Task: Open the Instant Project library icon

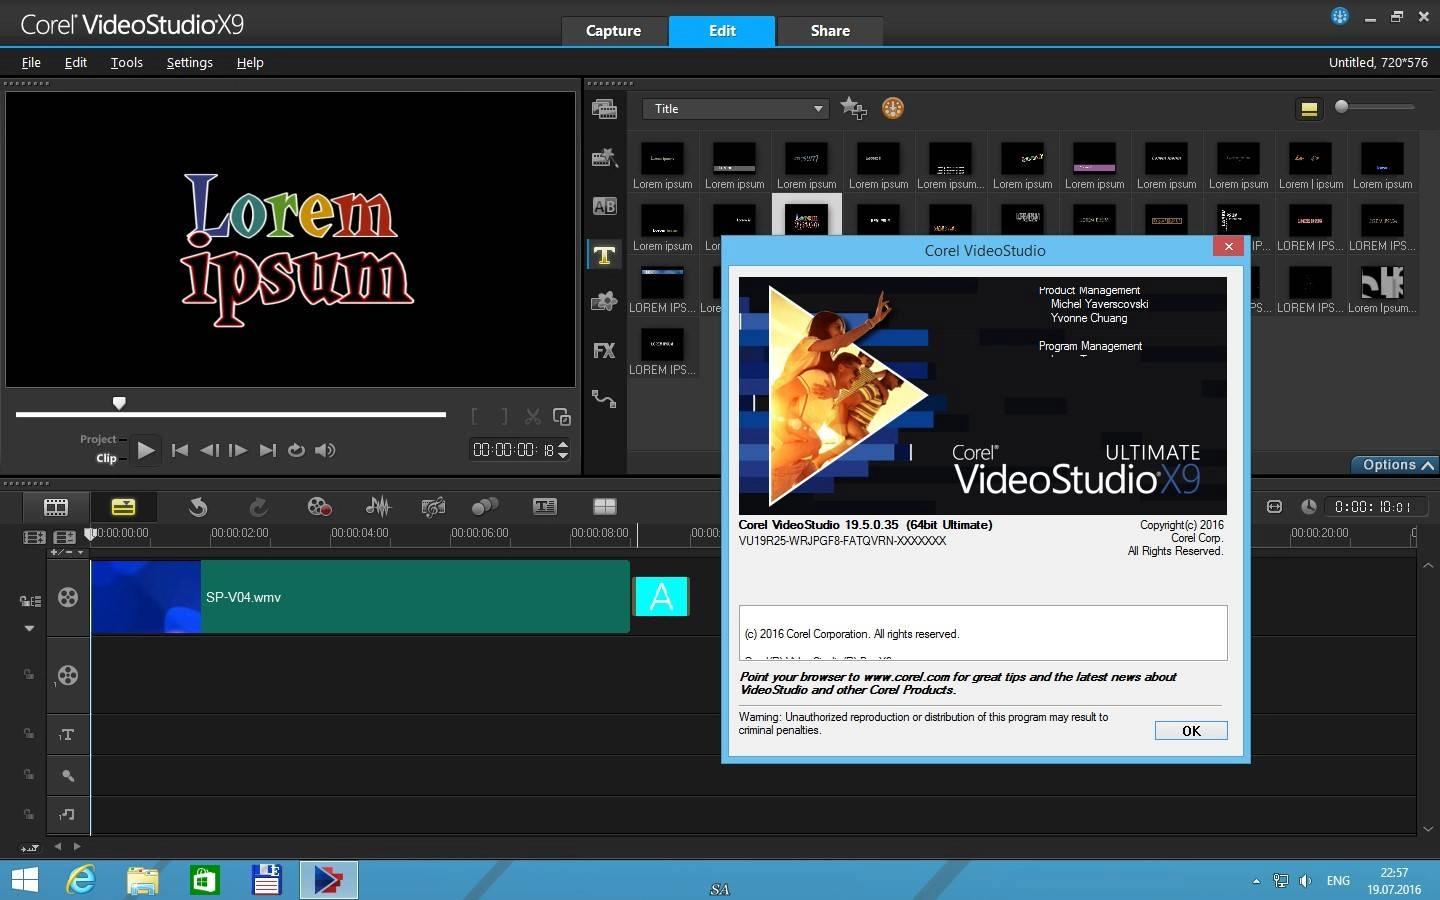Action: coord(604,157)
